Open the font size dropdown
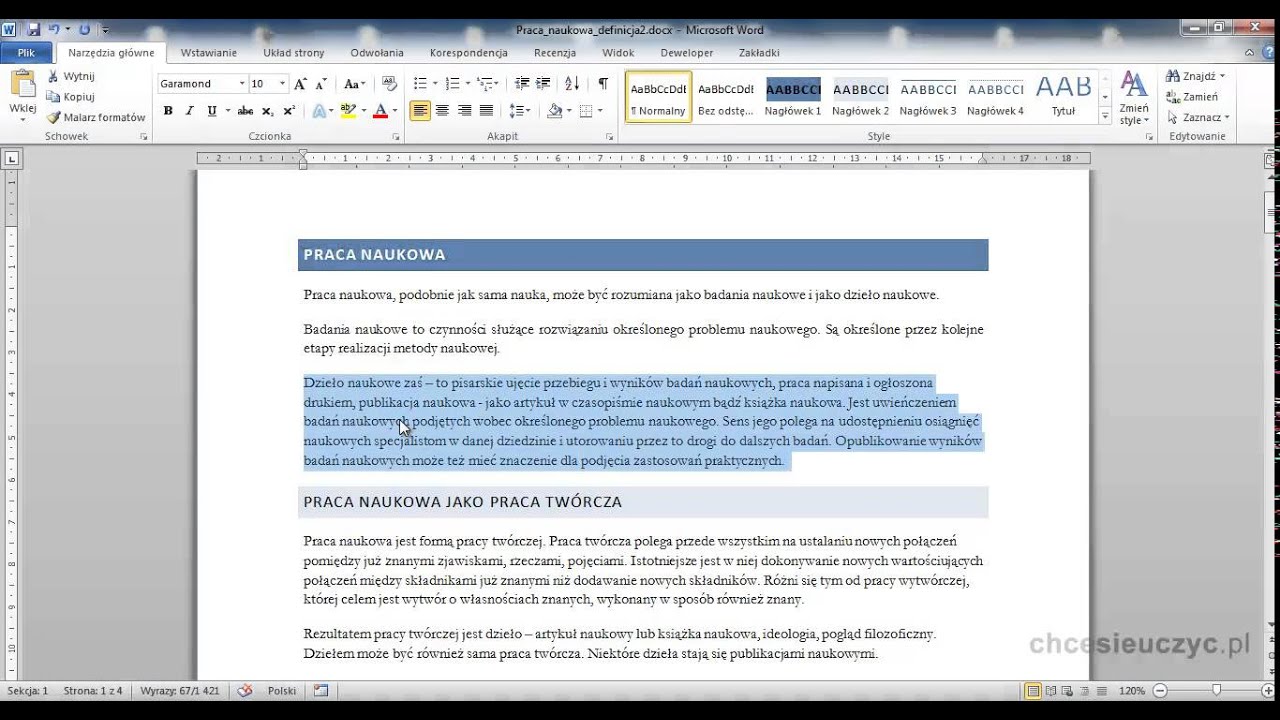 283,84
